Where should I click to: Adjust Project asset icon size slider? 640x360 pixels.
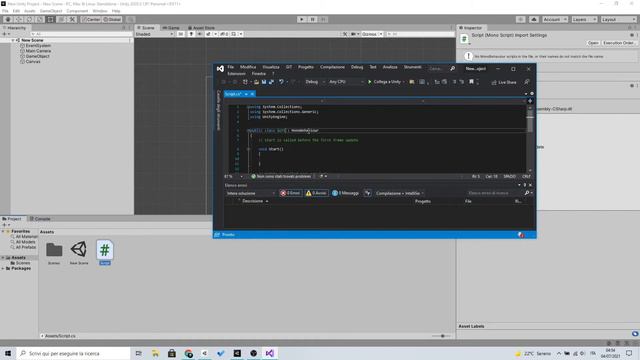pos(442,336)
